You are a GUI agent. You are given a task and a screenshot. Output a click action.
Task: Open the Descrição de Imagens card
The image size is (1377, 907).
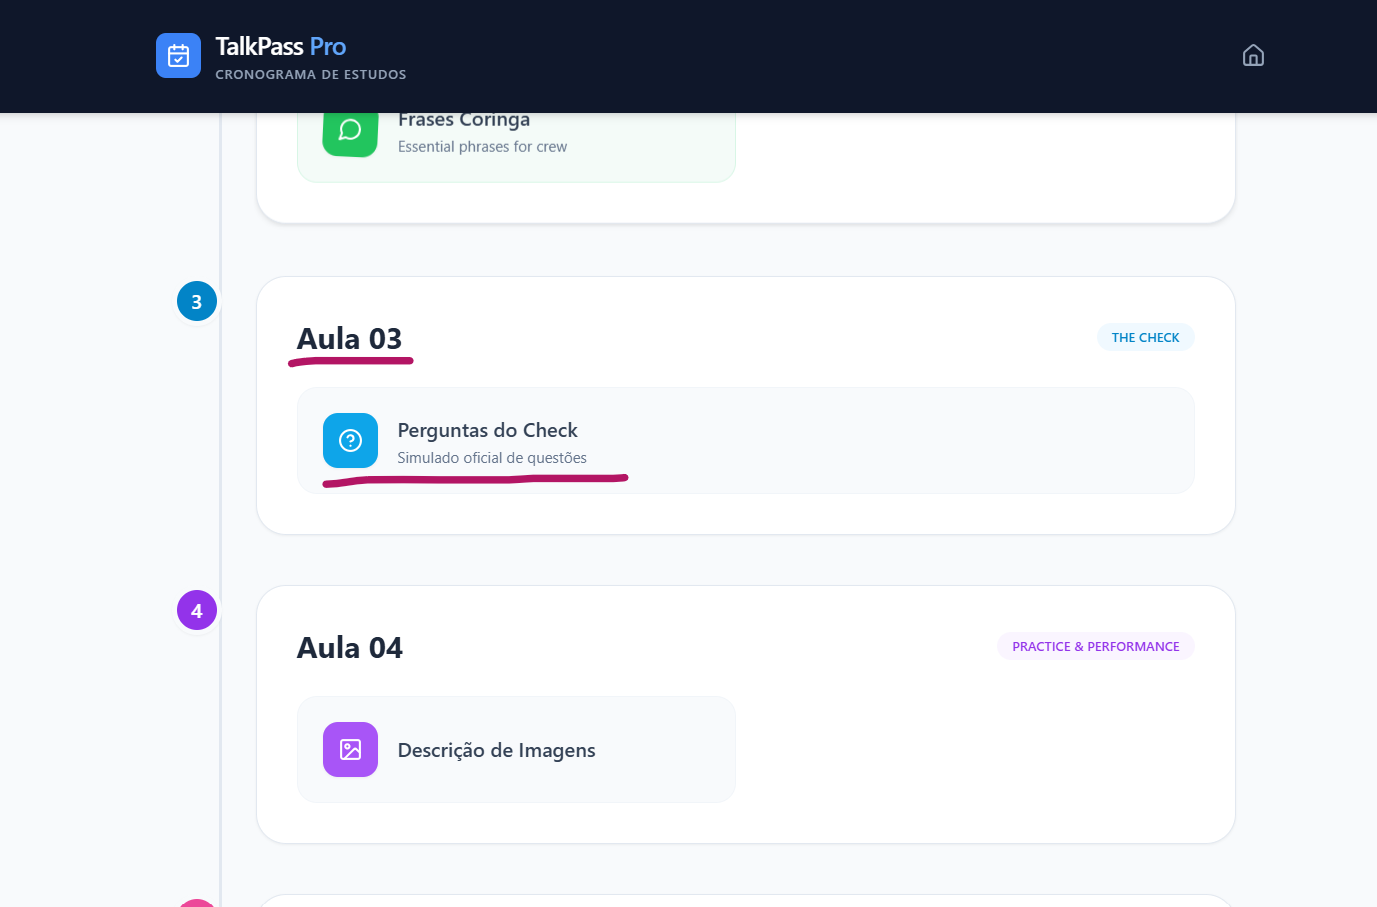516,749
